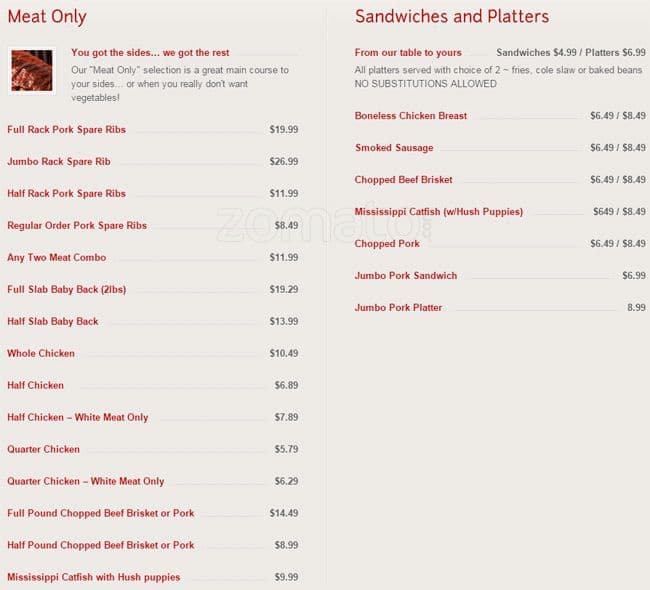Image resolution: width=650 pixels, height=590 pixels.
Task: Click the From our table to yours subheading
Action: pyautogui.click(x=408, y=53)
